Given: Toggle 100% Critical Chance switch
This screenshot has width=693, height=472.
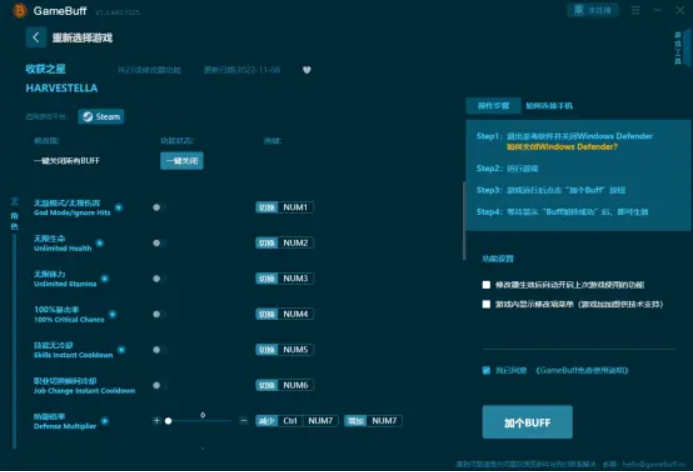Looking at the screenshot, I should tap(160, 314).
